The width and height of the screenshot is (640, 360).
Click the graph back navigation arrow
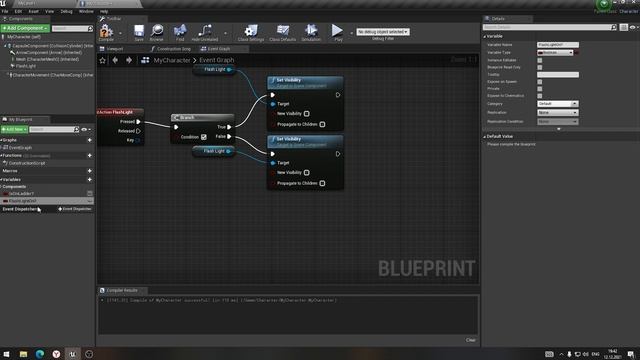tap(116, 60)
